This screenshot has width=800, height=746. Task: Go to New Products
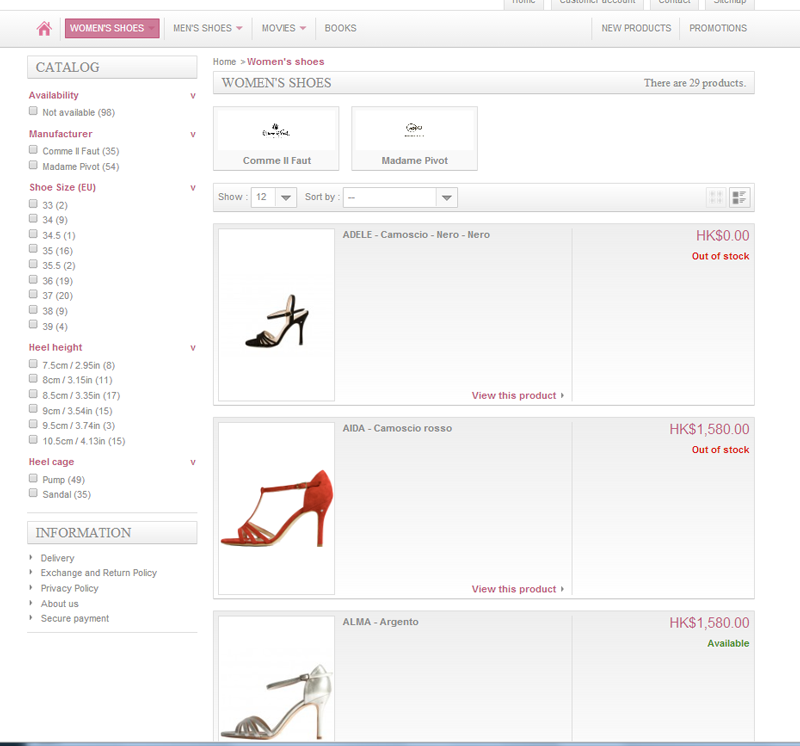pyautogui.click(x=636, y=28)
